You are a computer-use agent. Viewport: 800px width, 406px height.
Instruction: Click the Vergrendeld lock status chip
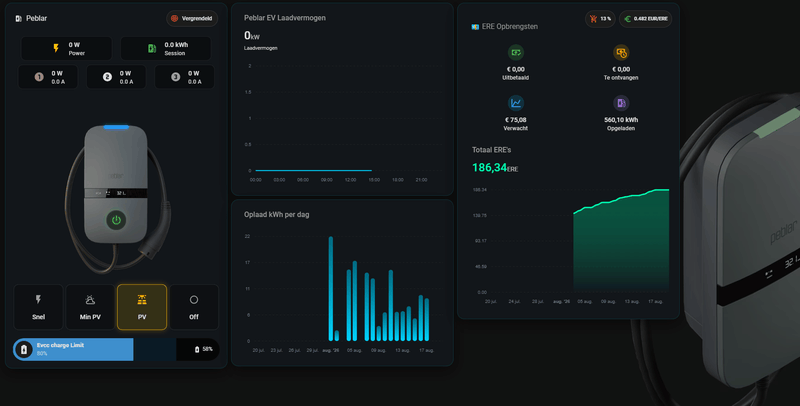coord(192,18)
